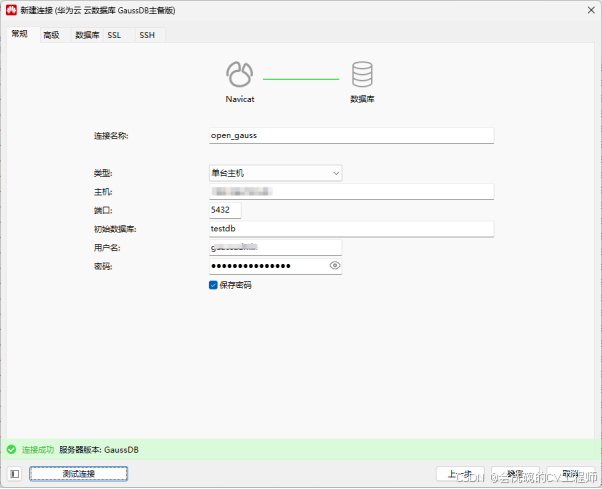This screenshot has height=489, width=602.
Task: Click the 连接名称 field with open_gauss
Action: coord(351,135)
